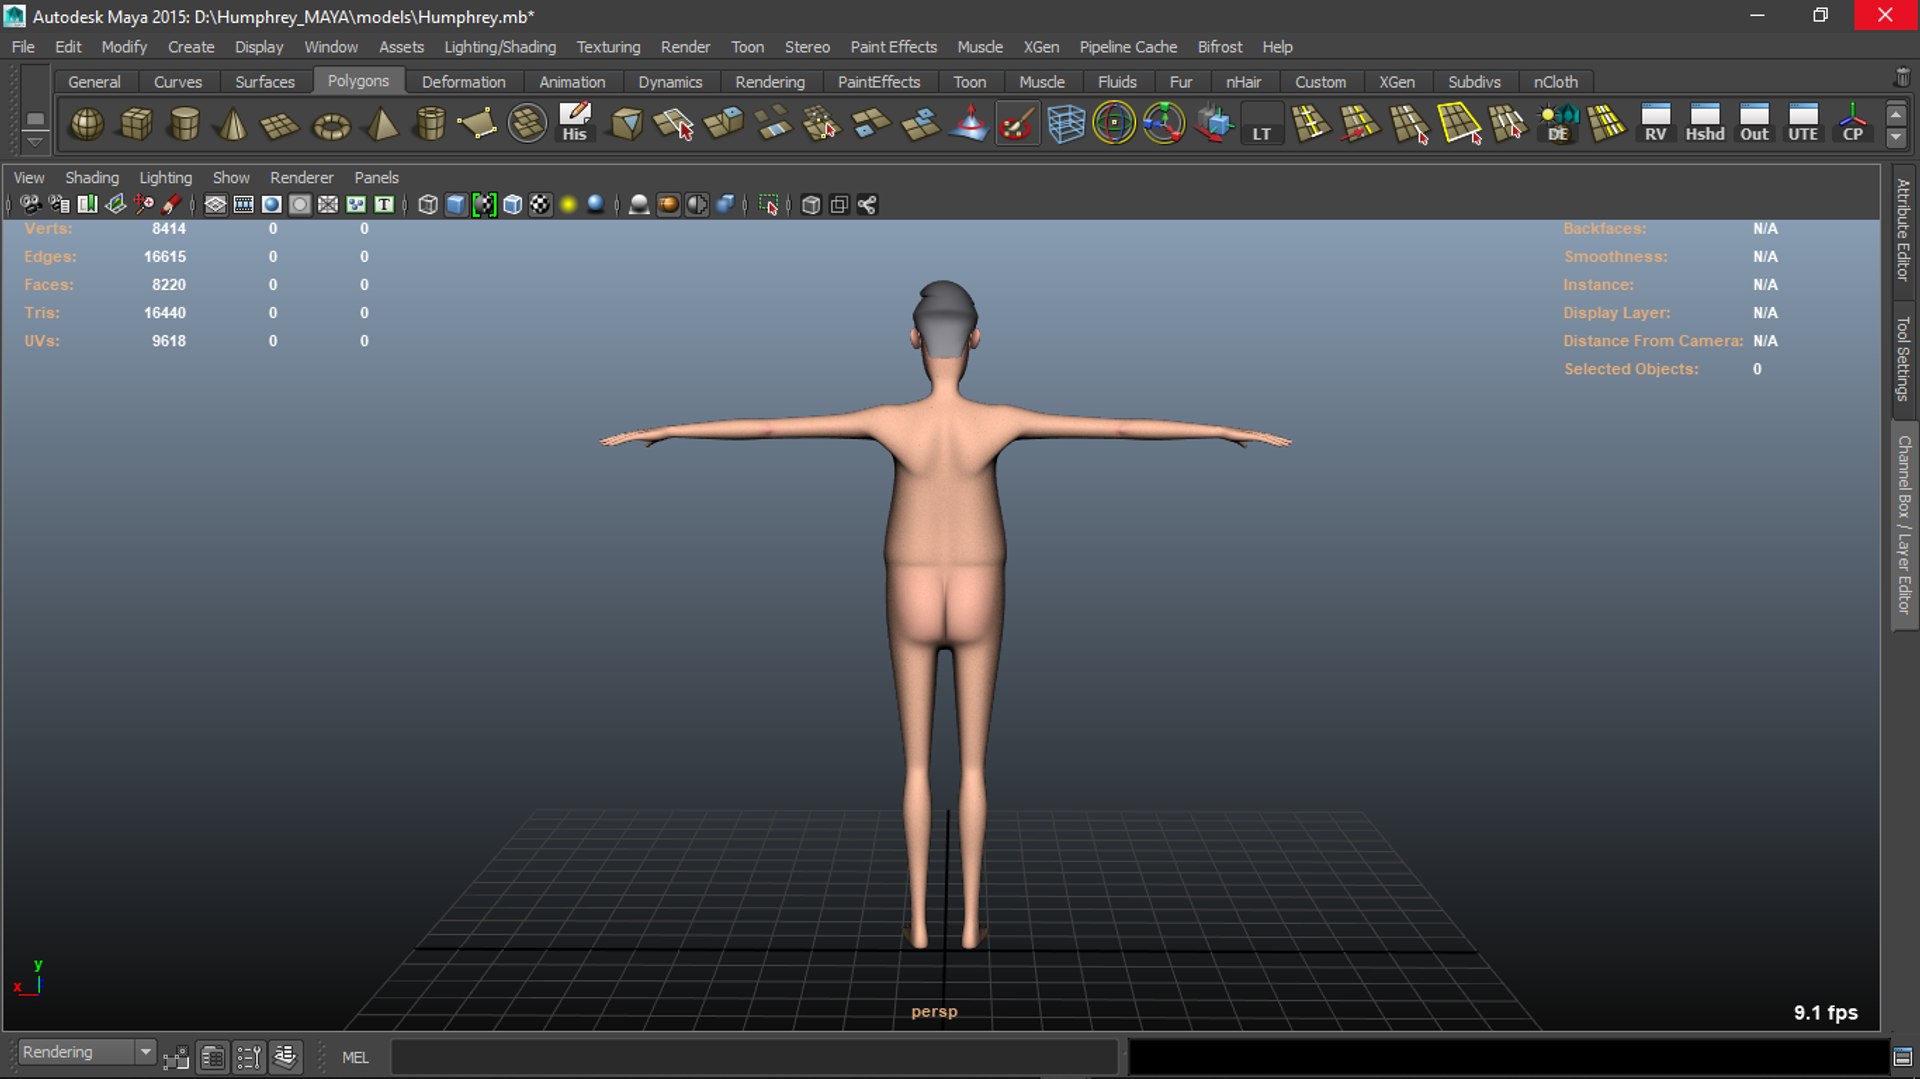Toggle film gate display in panel toolbar

(x=243, y=205)
